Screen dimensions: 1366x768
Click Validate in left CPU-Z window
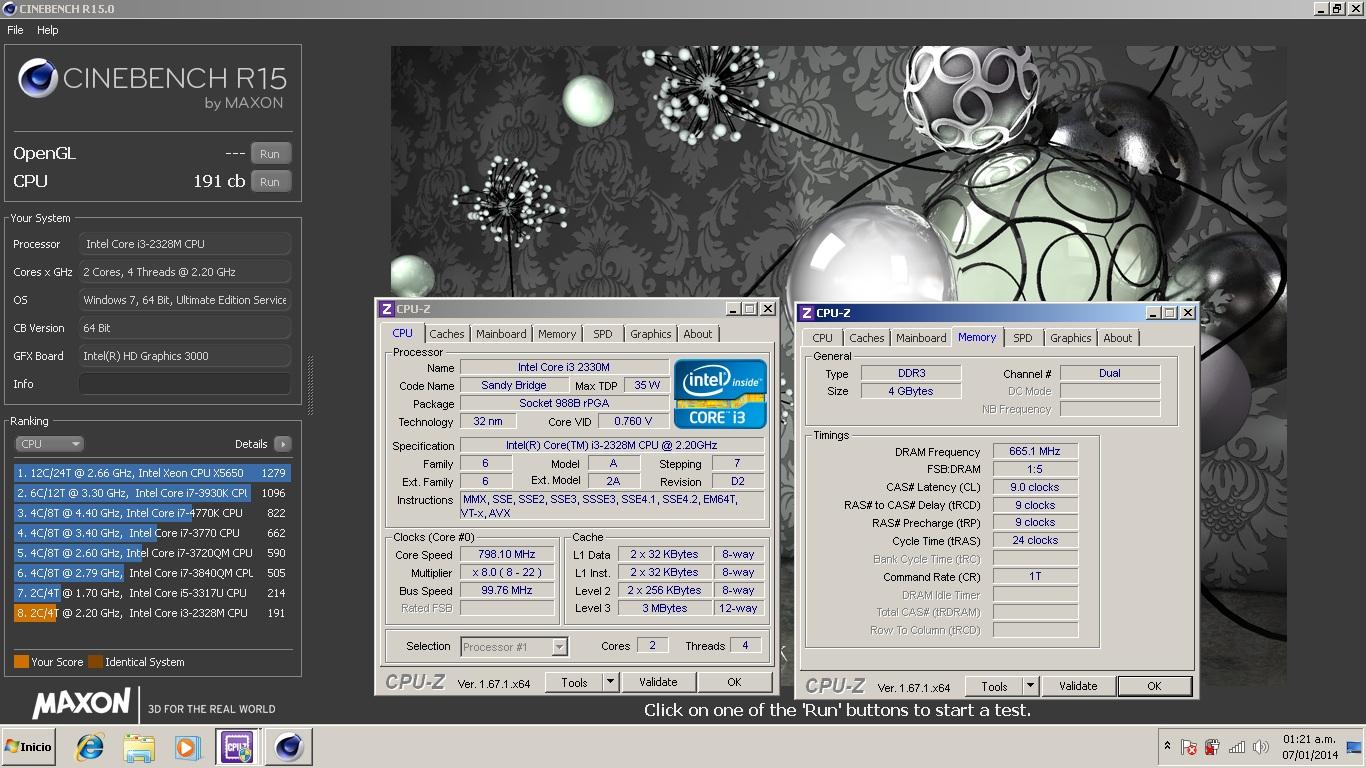658,682
